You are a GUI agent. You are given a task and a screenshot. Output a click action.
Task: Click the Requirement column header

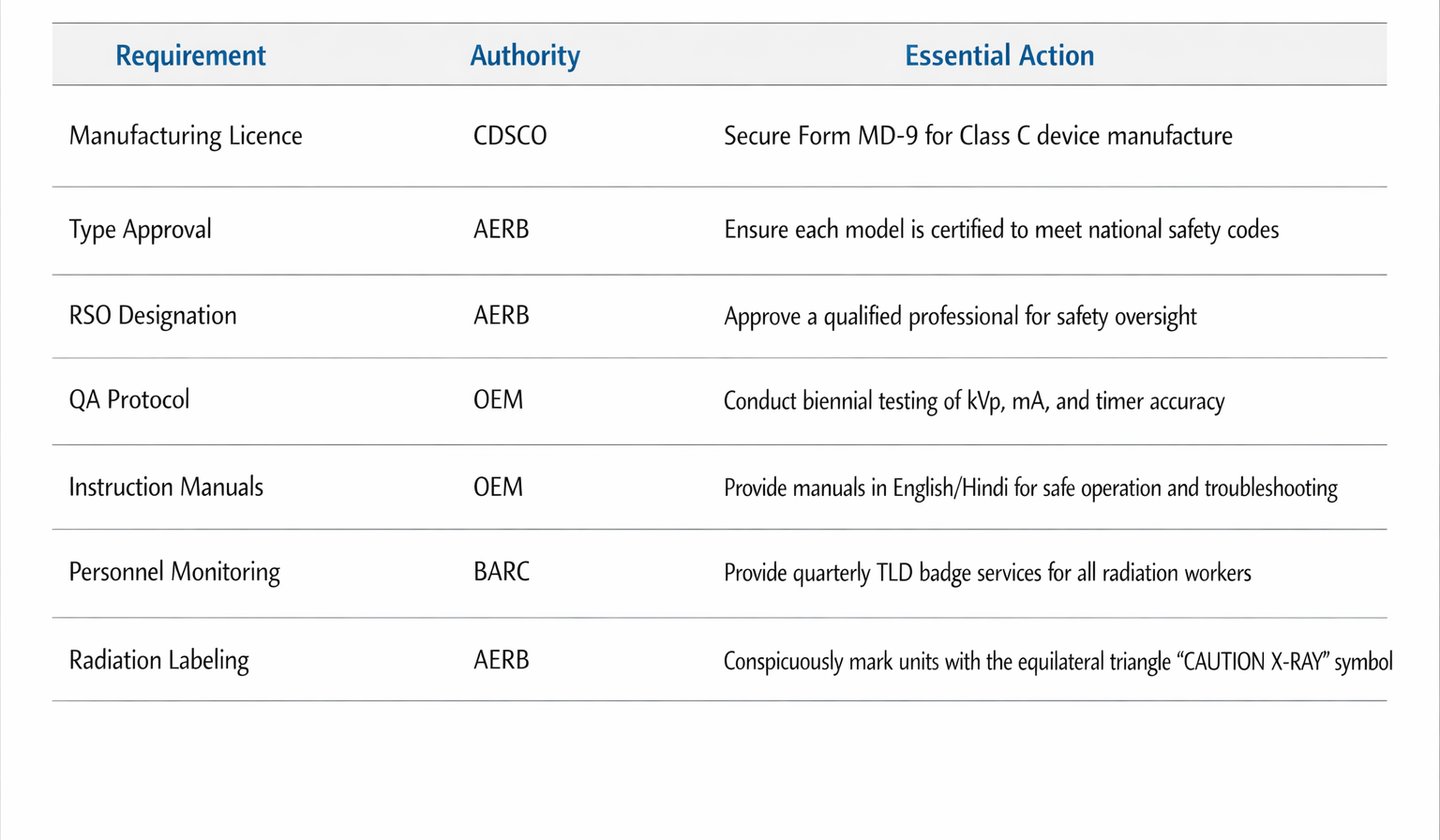190,55
